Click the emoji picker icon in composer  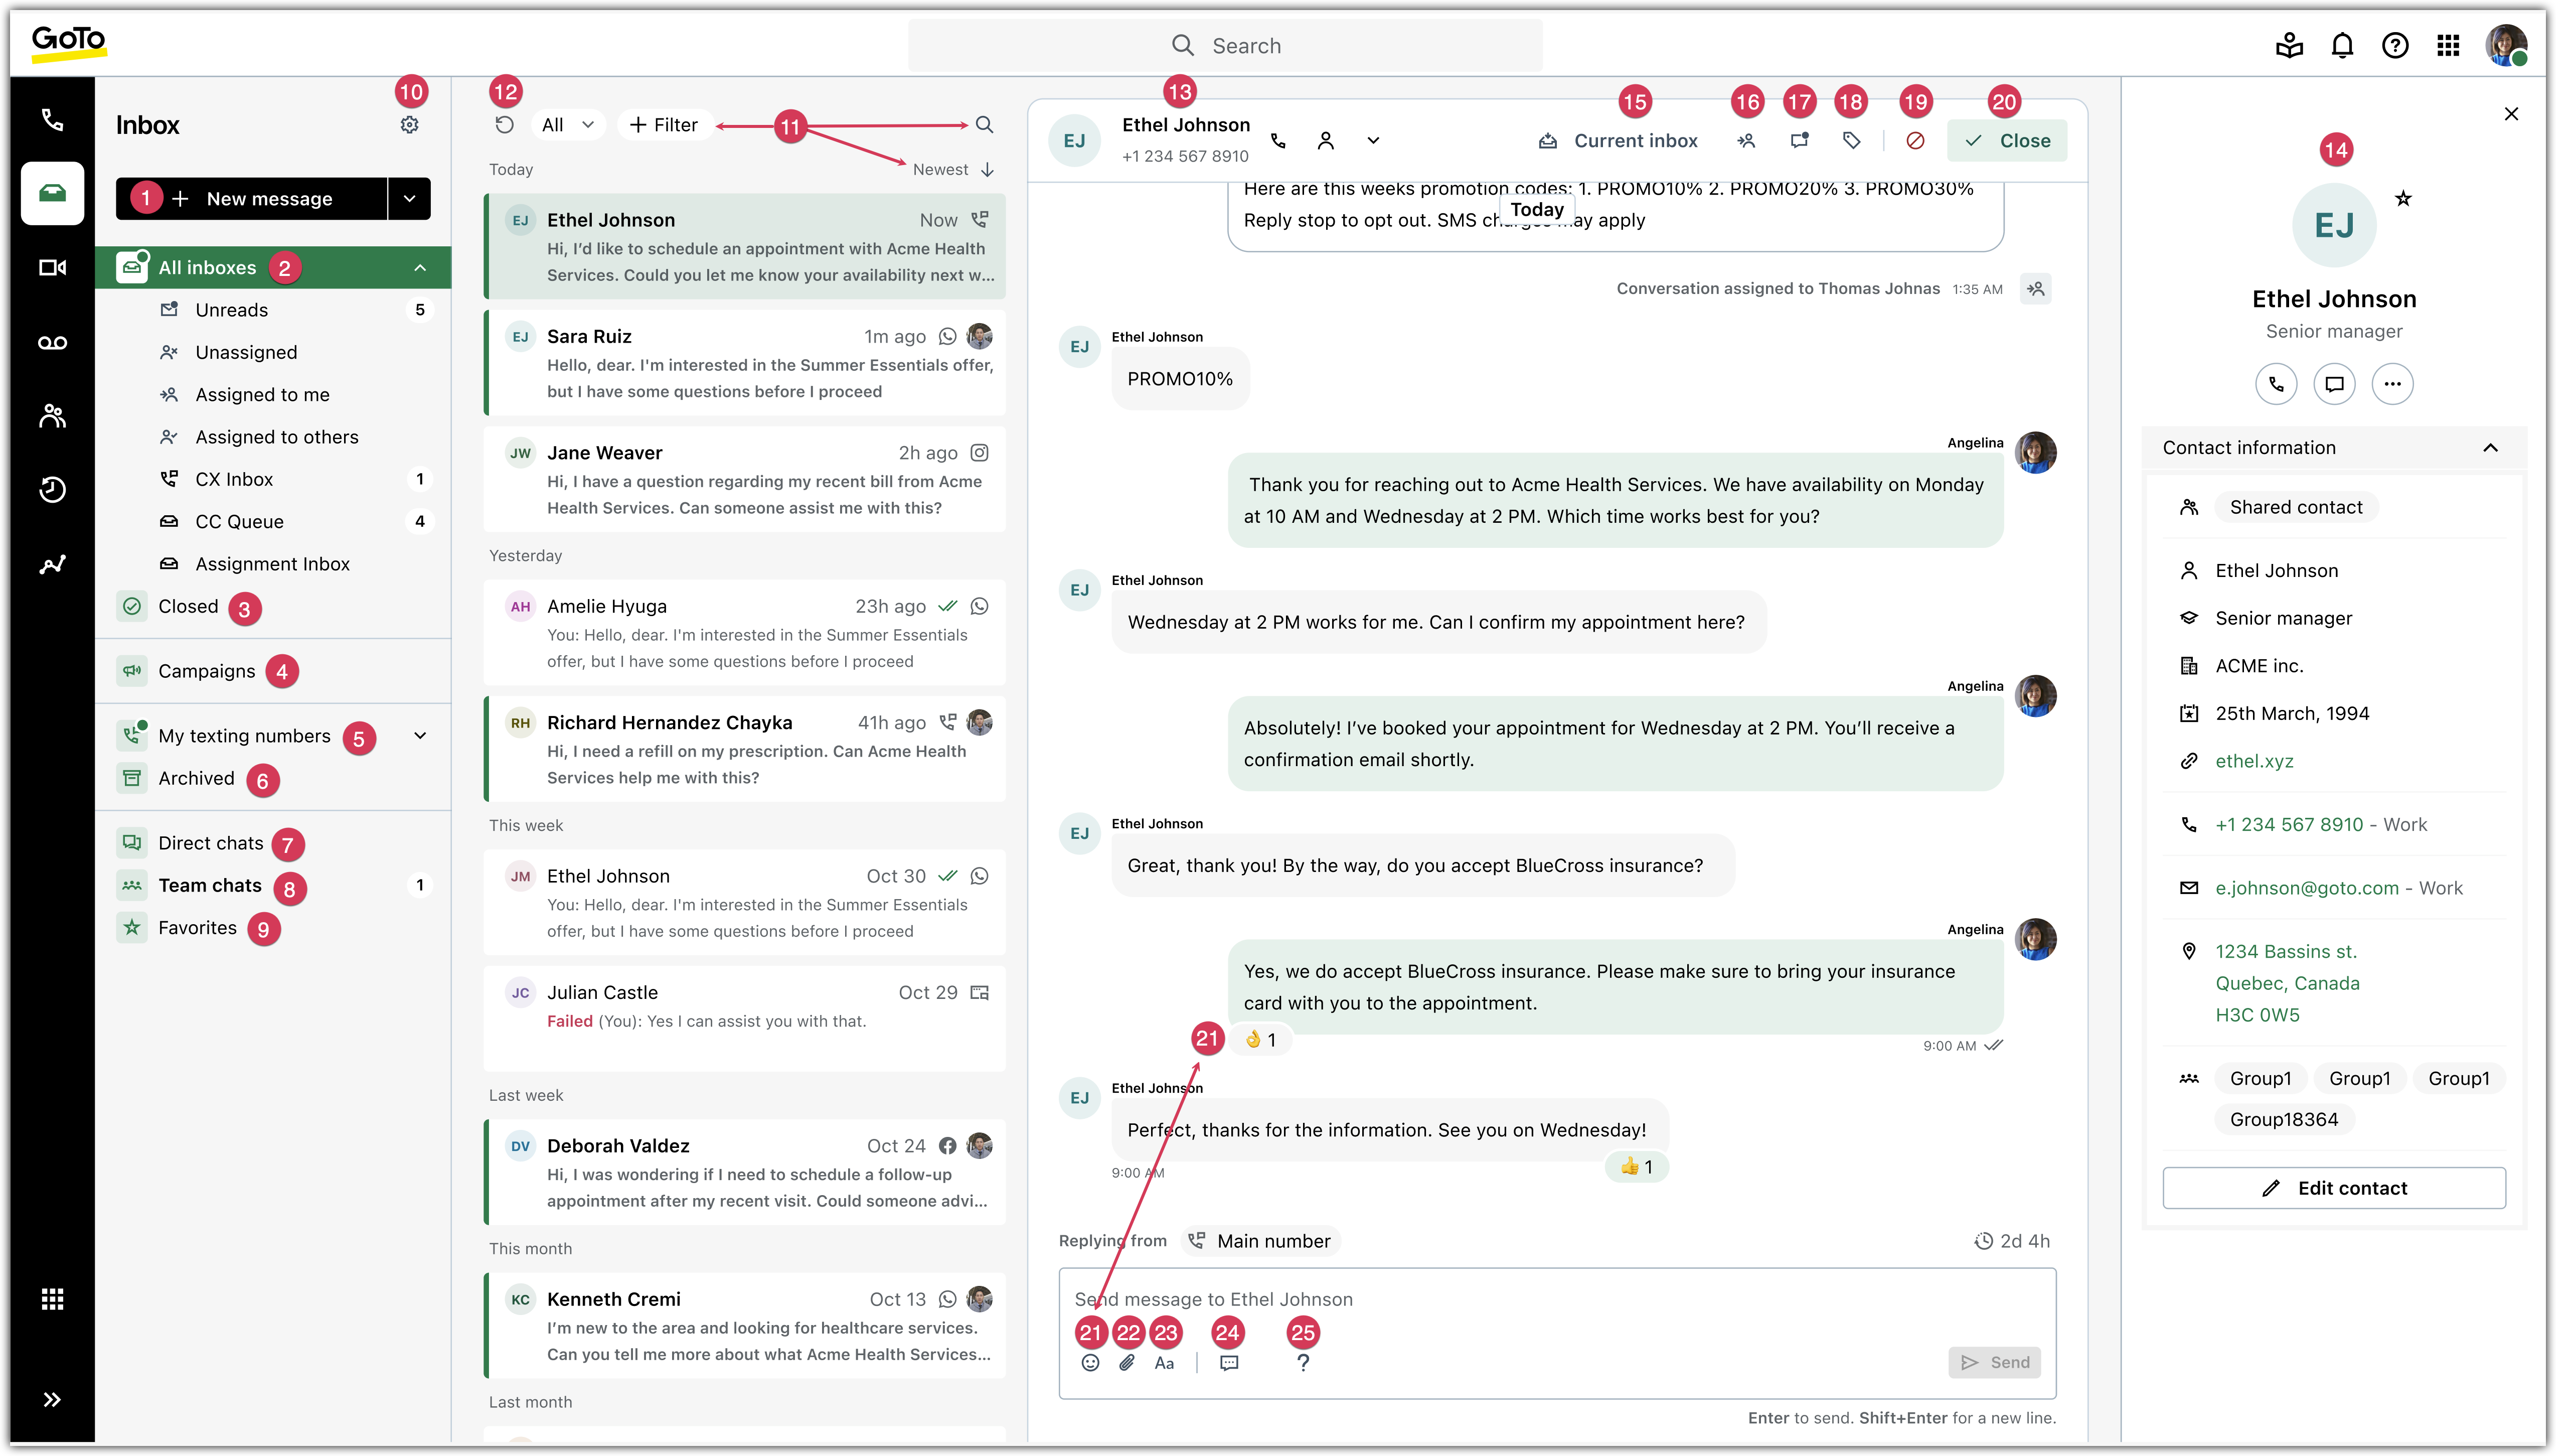1091,1363
